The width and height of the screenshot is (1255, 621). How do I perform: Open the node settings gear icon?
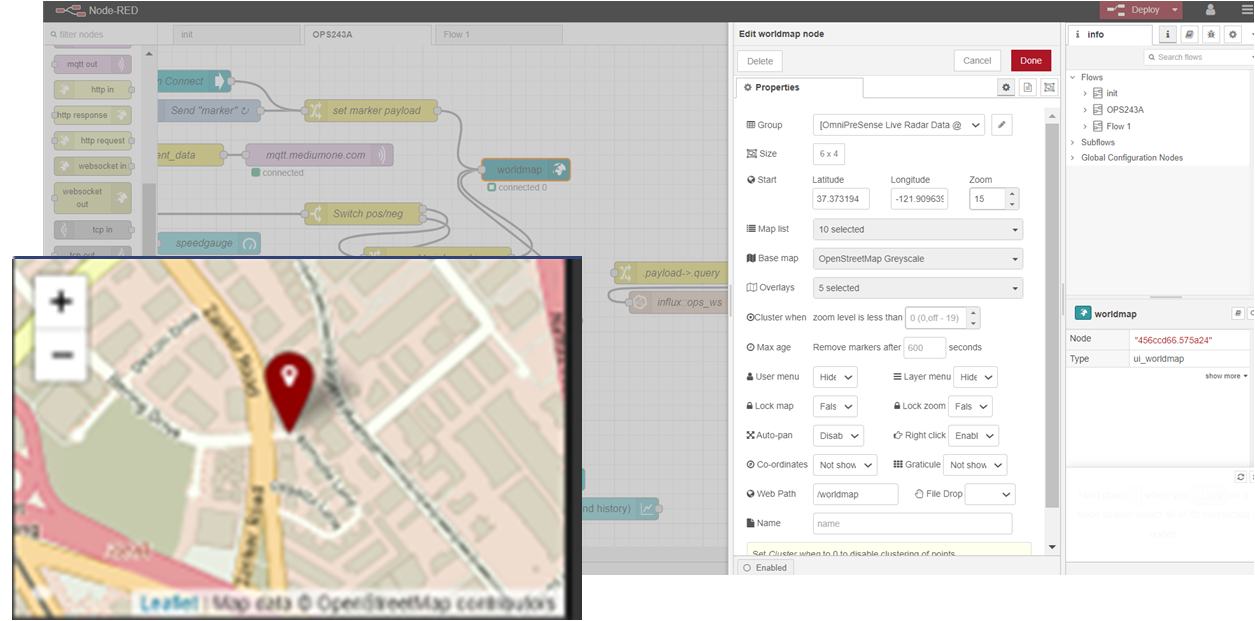tap(1006, 88)
